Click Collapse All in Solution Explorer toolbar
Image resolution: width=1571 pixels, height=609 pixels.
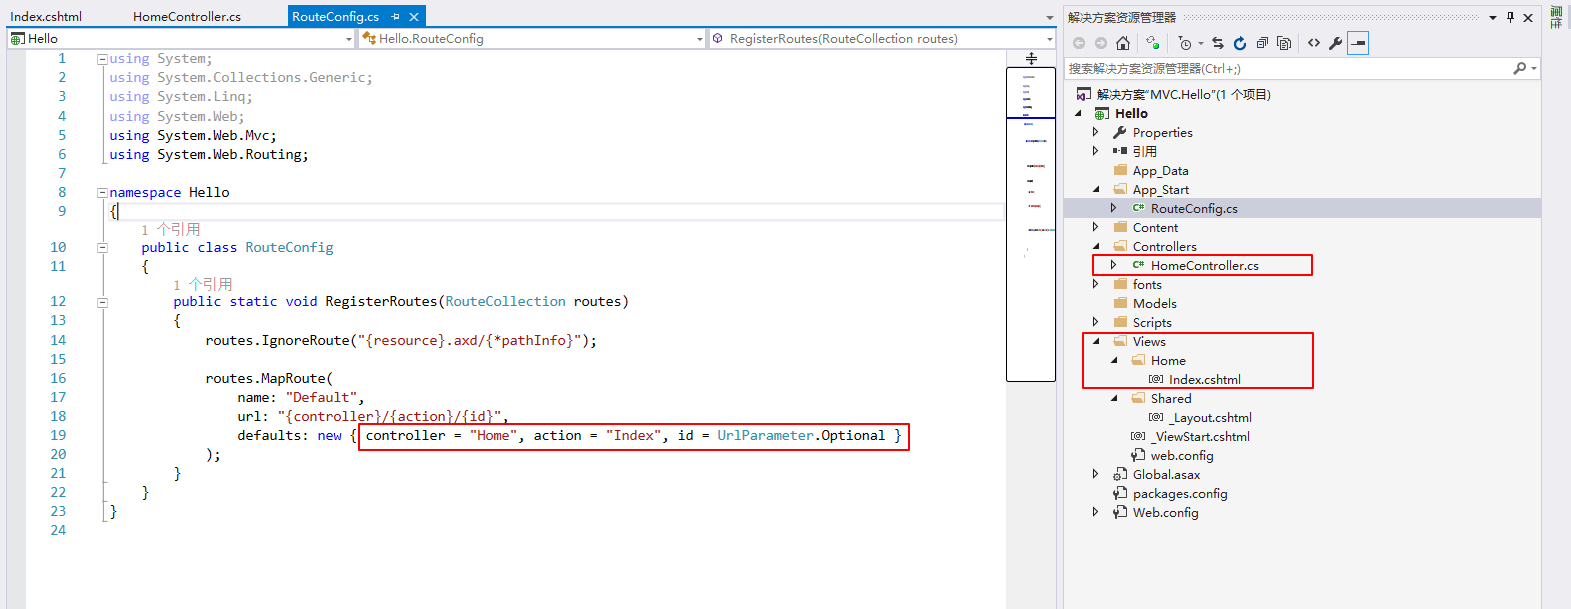tap(1262, 43)
